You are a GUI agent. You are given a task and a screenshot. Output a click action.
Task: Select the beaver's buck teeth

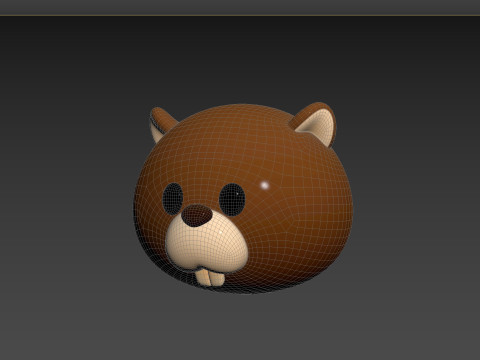210,277
